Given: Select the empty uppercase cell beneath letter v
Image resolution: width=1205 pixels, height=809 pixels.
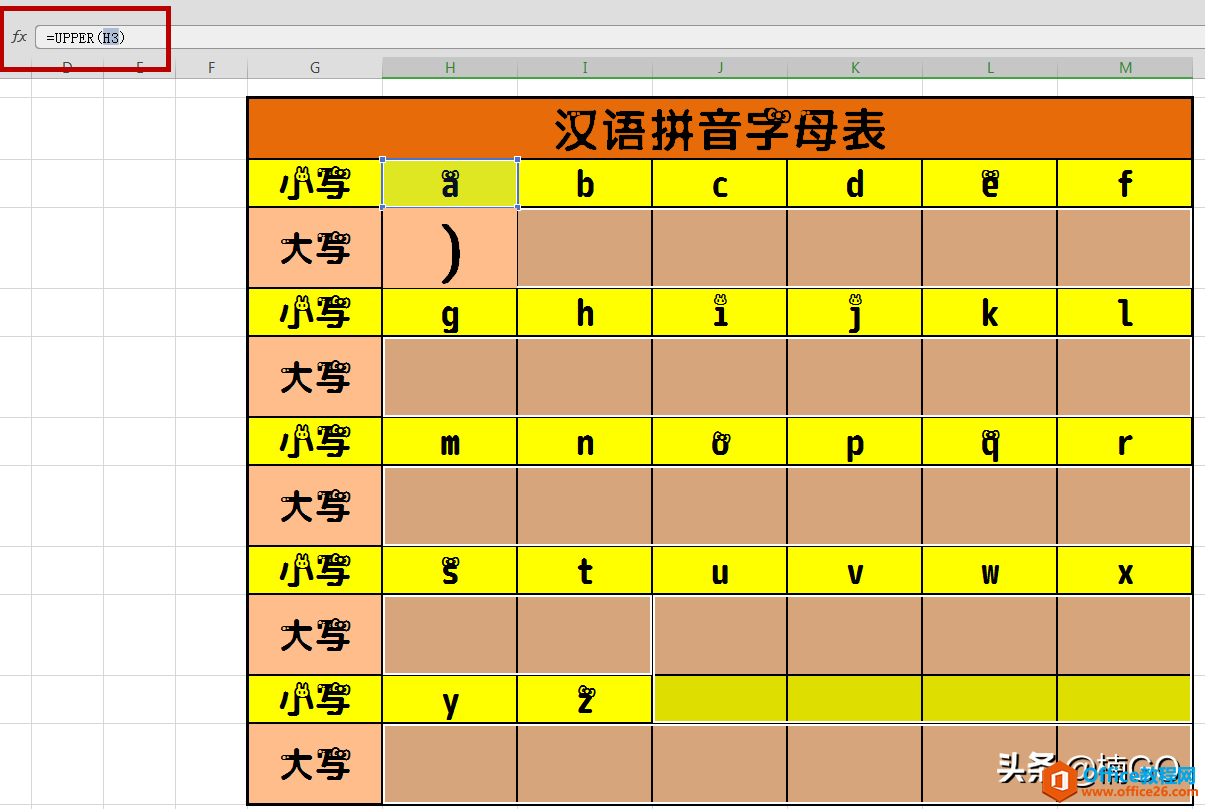Looking at the screenshot, I should pyautogui.click(x=855, y=635).
